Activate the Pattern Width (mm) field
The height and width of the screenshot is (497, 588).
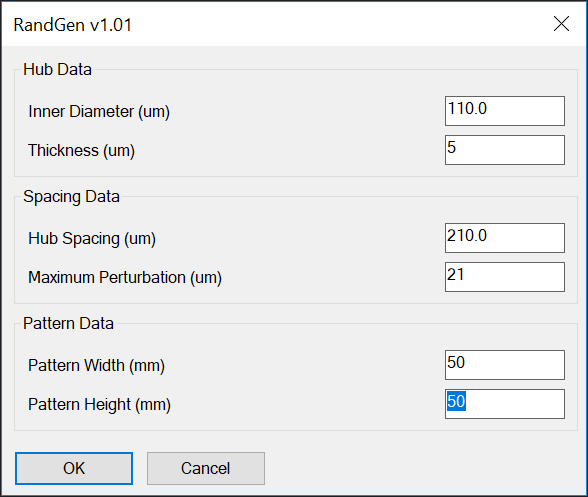(x=505, y=365)
